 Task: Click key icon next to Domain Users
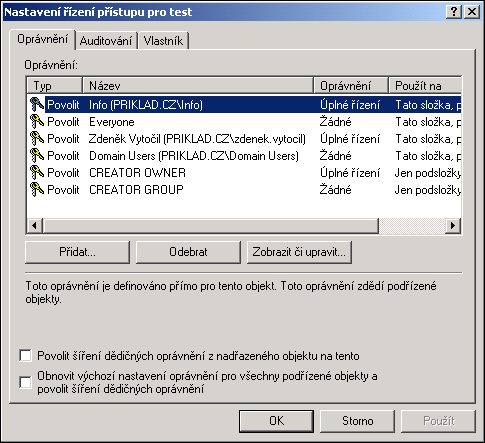[x=37, y=155]
